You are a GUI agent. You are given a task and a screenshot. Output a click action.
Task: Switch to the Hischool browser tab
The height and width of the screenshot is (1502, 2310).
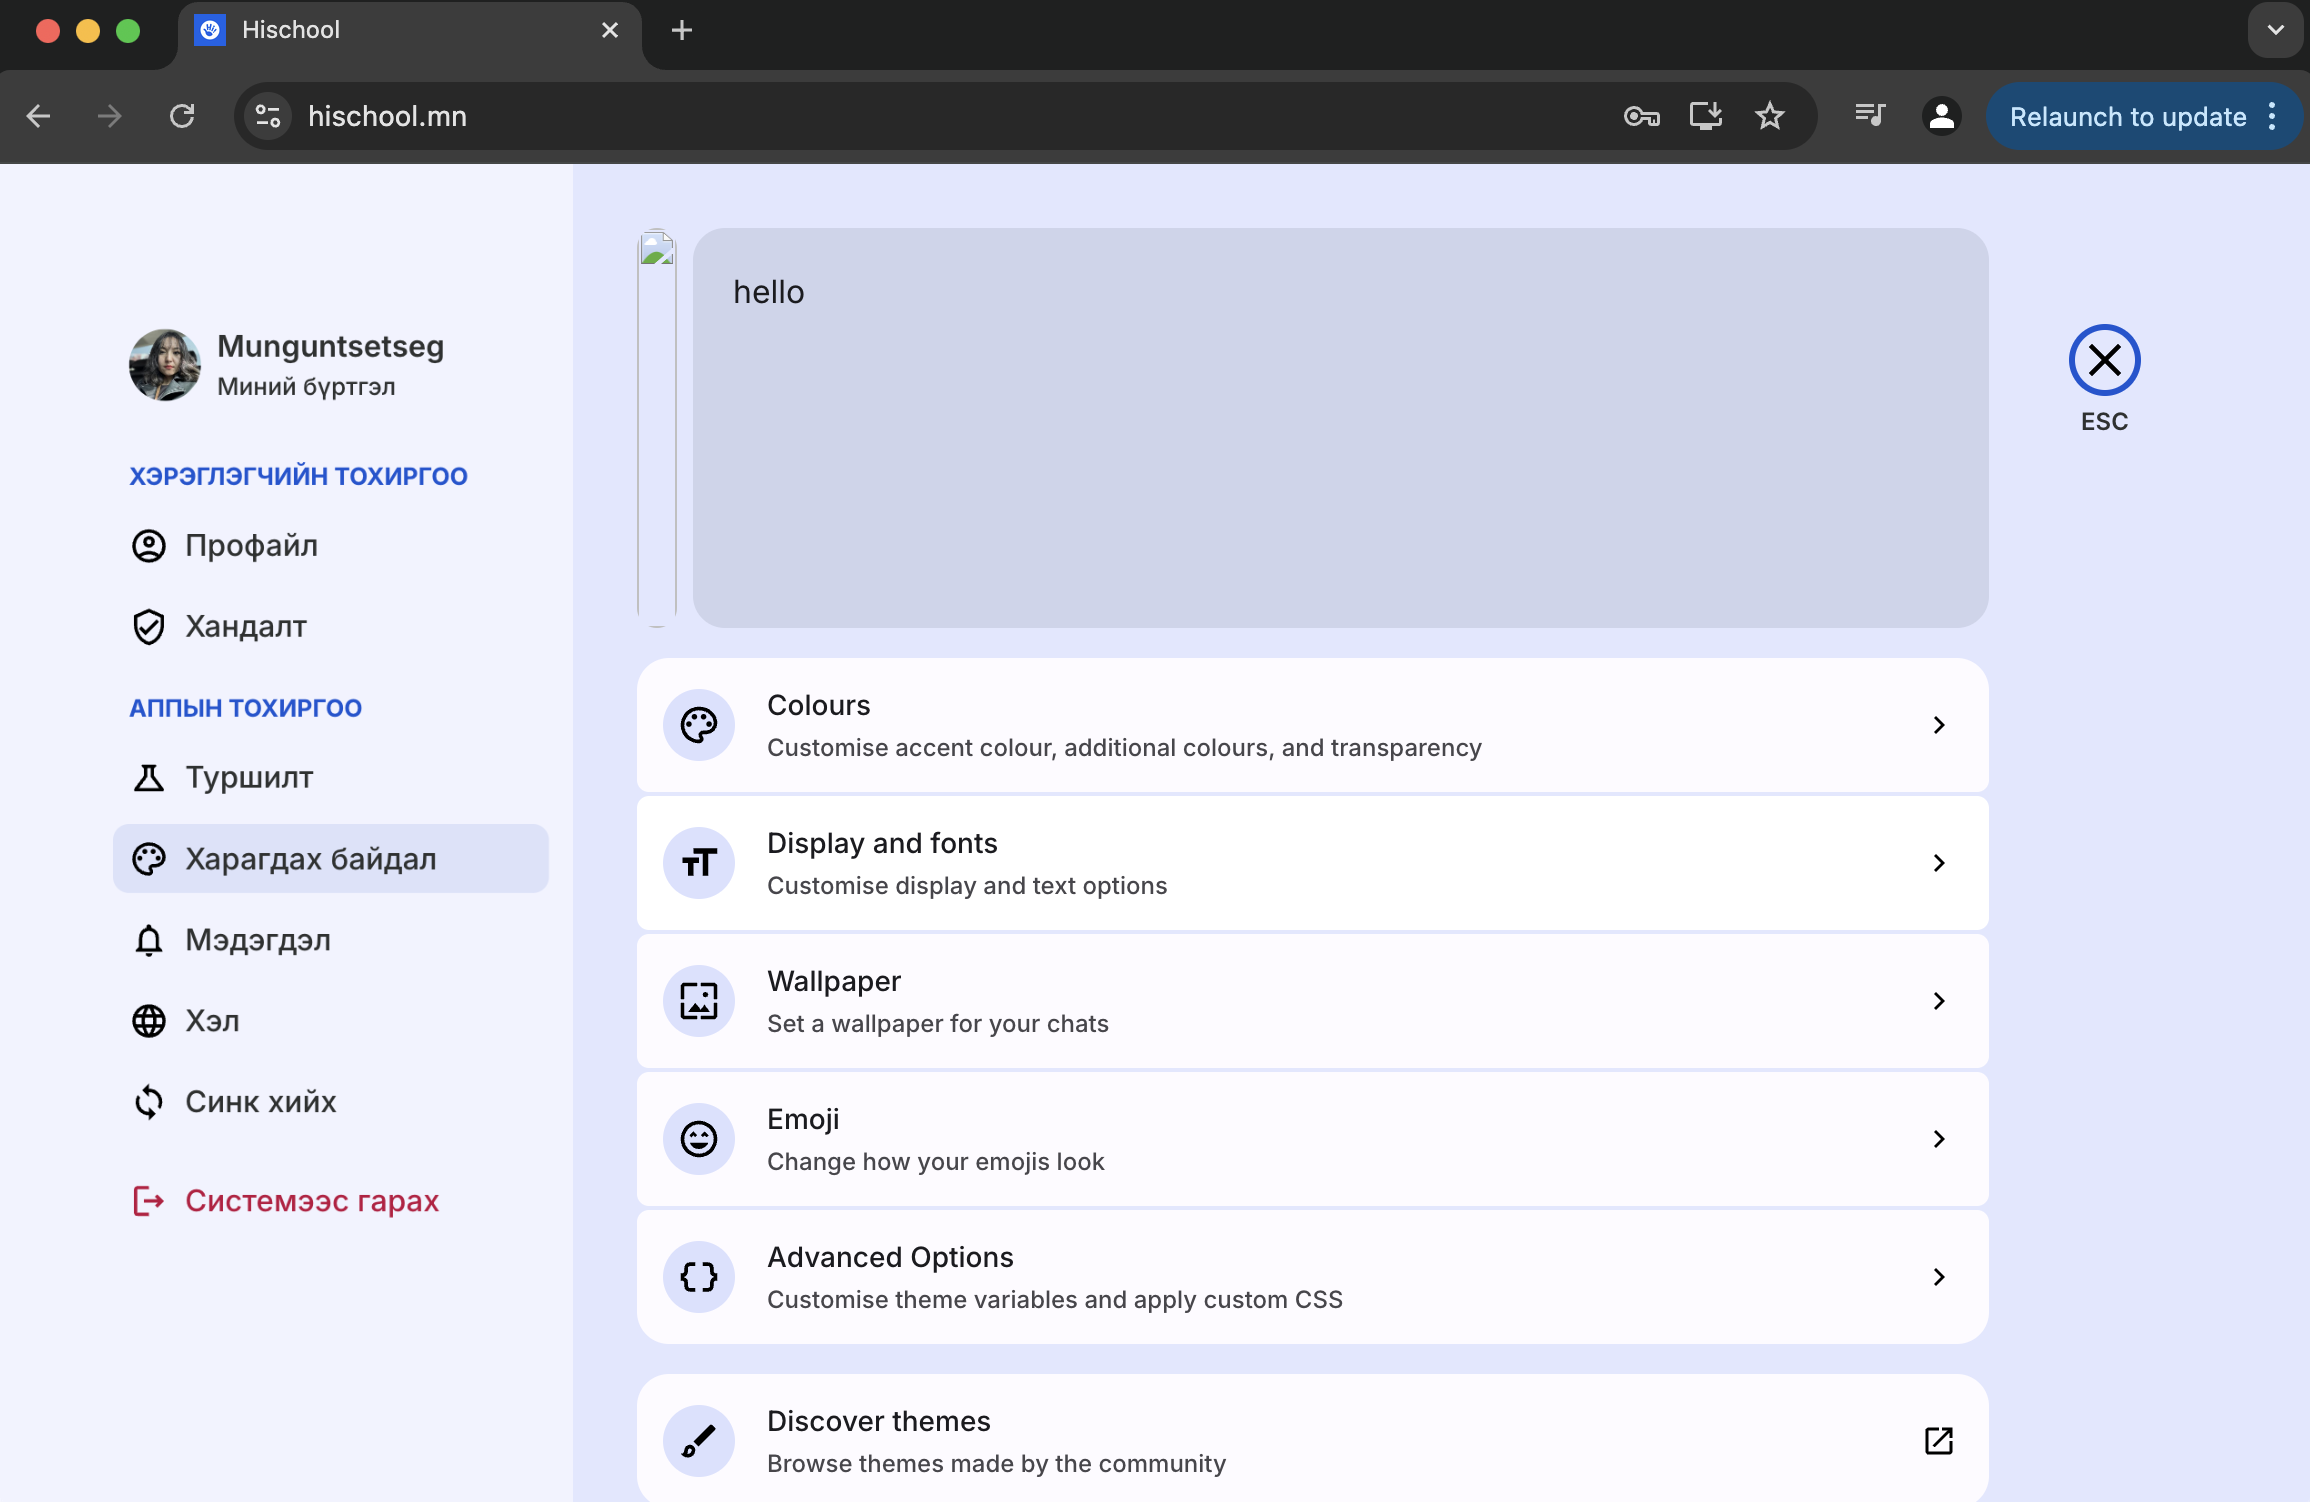pyautogui.click(x=289, y=30)
